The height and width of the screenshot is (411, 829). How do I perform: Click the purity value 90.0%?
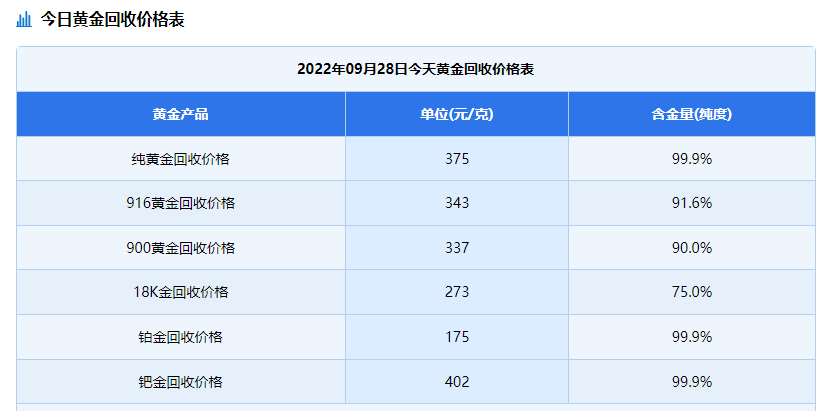click(x=692, y=248)
